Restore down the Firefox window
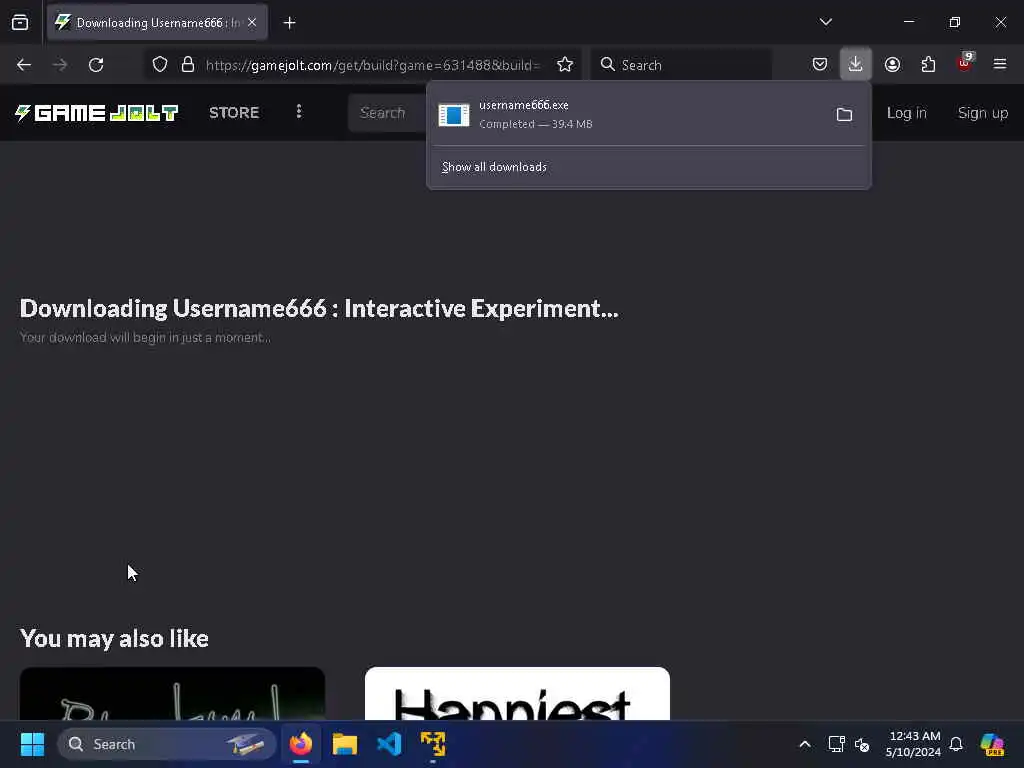 [x=955, y=22]
